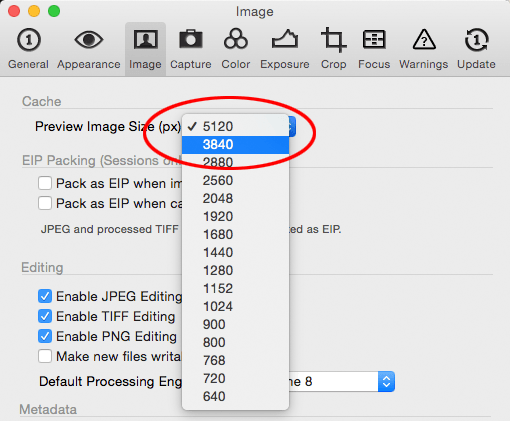Image resolution: width=510 pixels, height=421 pixels.
Task: Choose 3840 in preview size list
Action: pos(235,144)
